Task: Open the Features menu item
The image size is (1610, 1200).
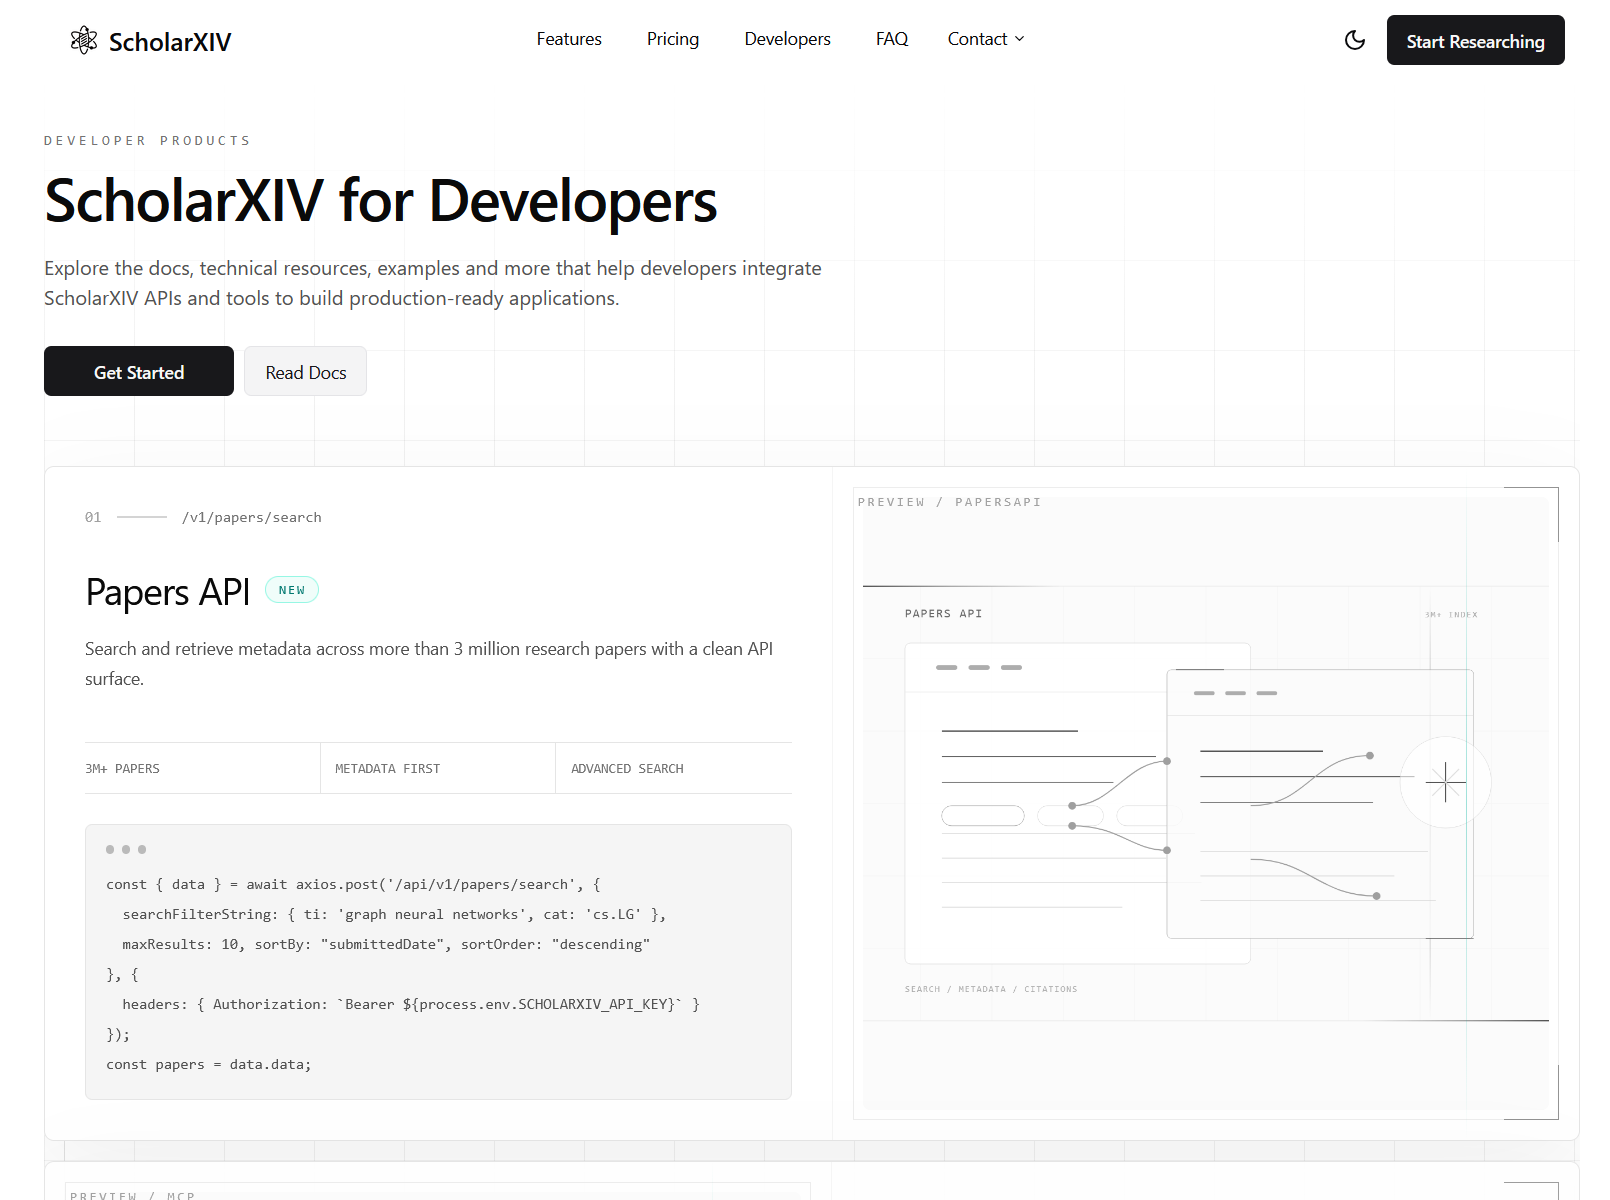Action: click(x=569, y=39)
